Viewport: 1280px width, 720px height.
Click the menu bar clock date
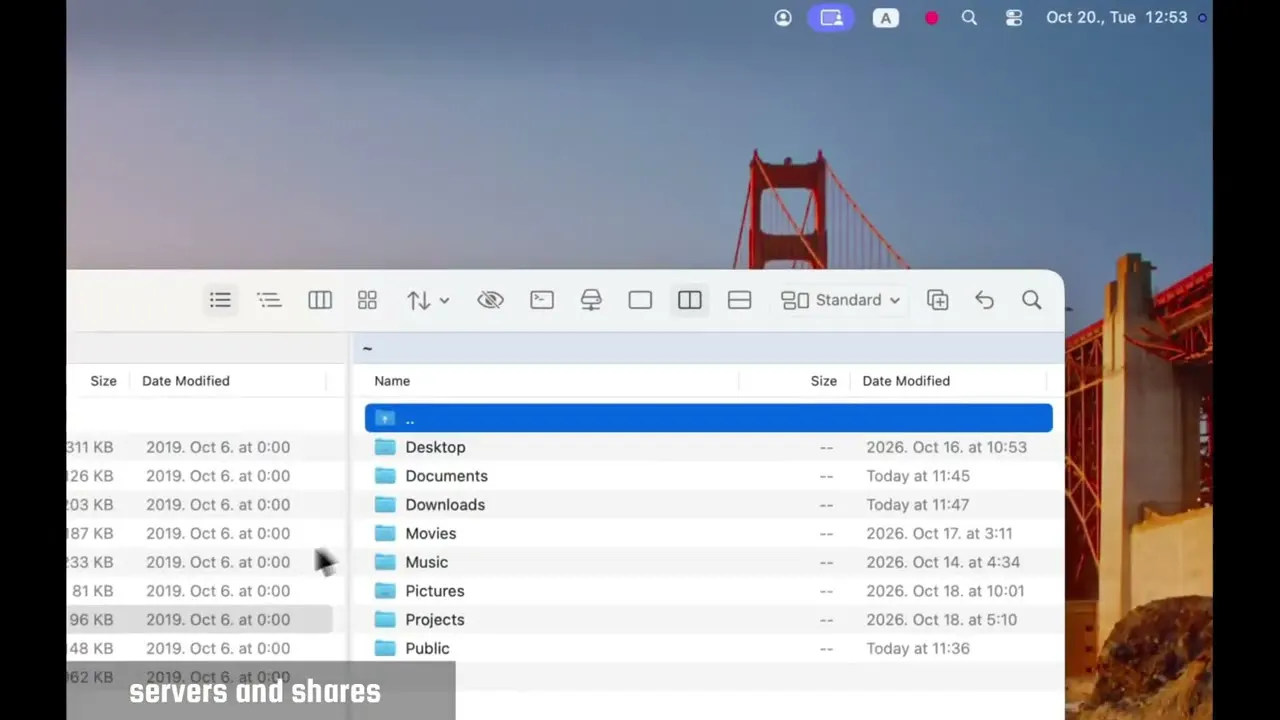[1116, 18]
